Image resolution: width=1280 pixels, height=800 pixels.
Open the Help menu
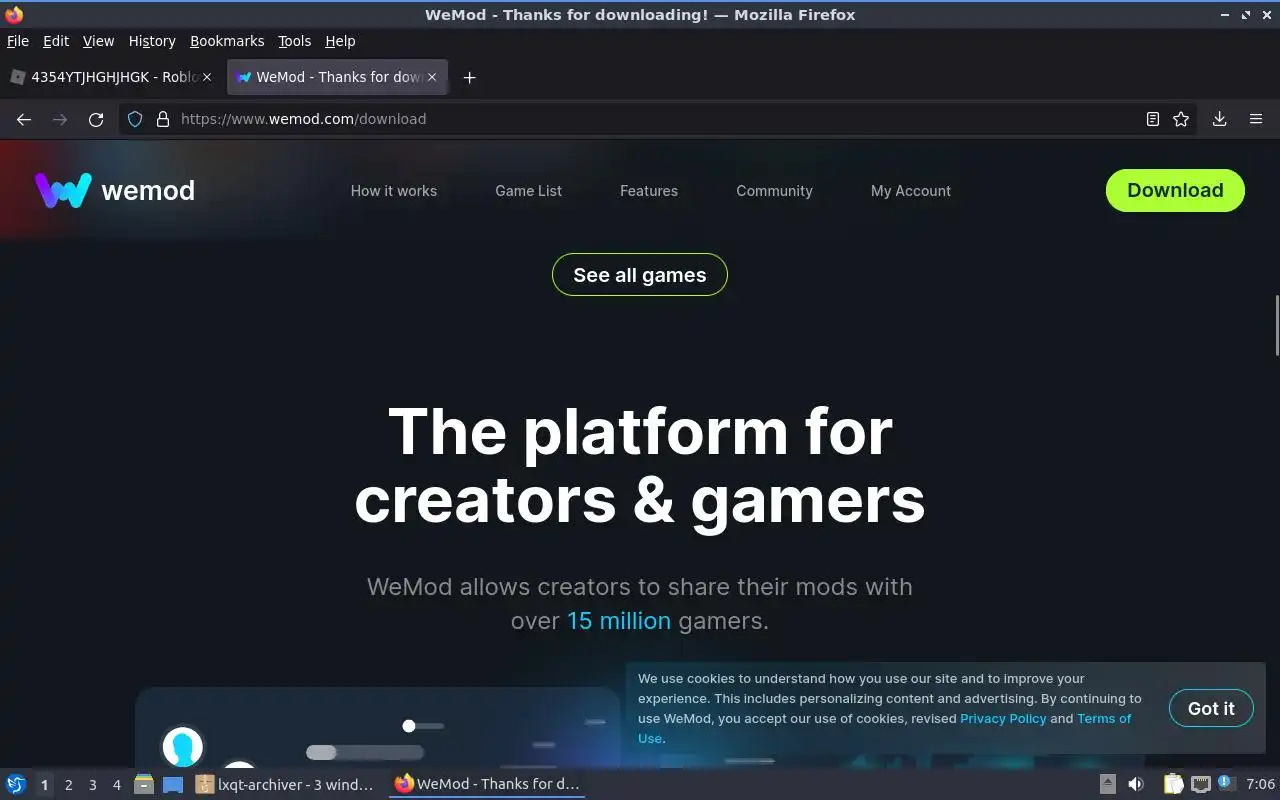[340, 41]
